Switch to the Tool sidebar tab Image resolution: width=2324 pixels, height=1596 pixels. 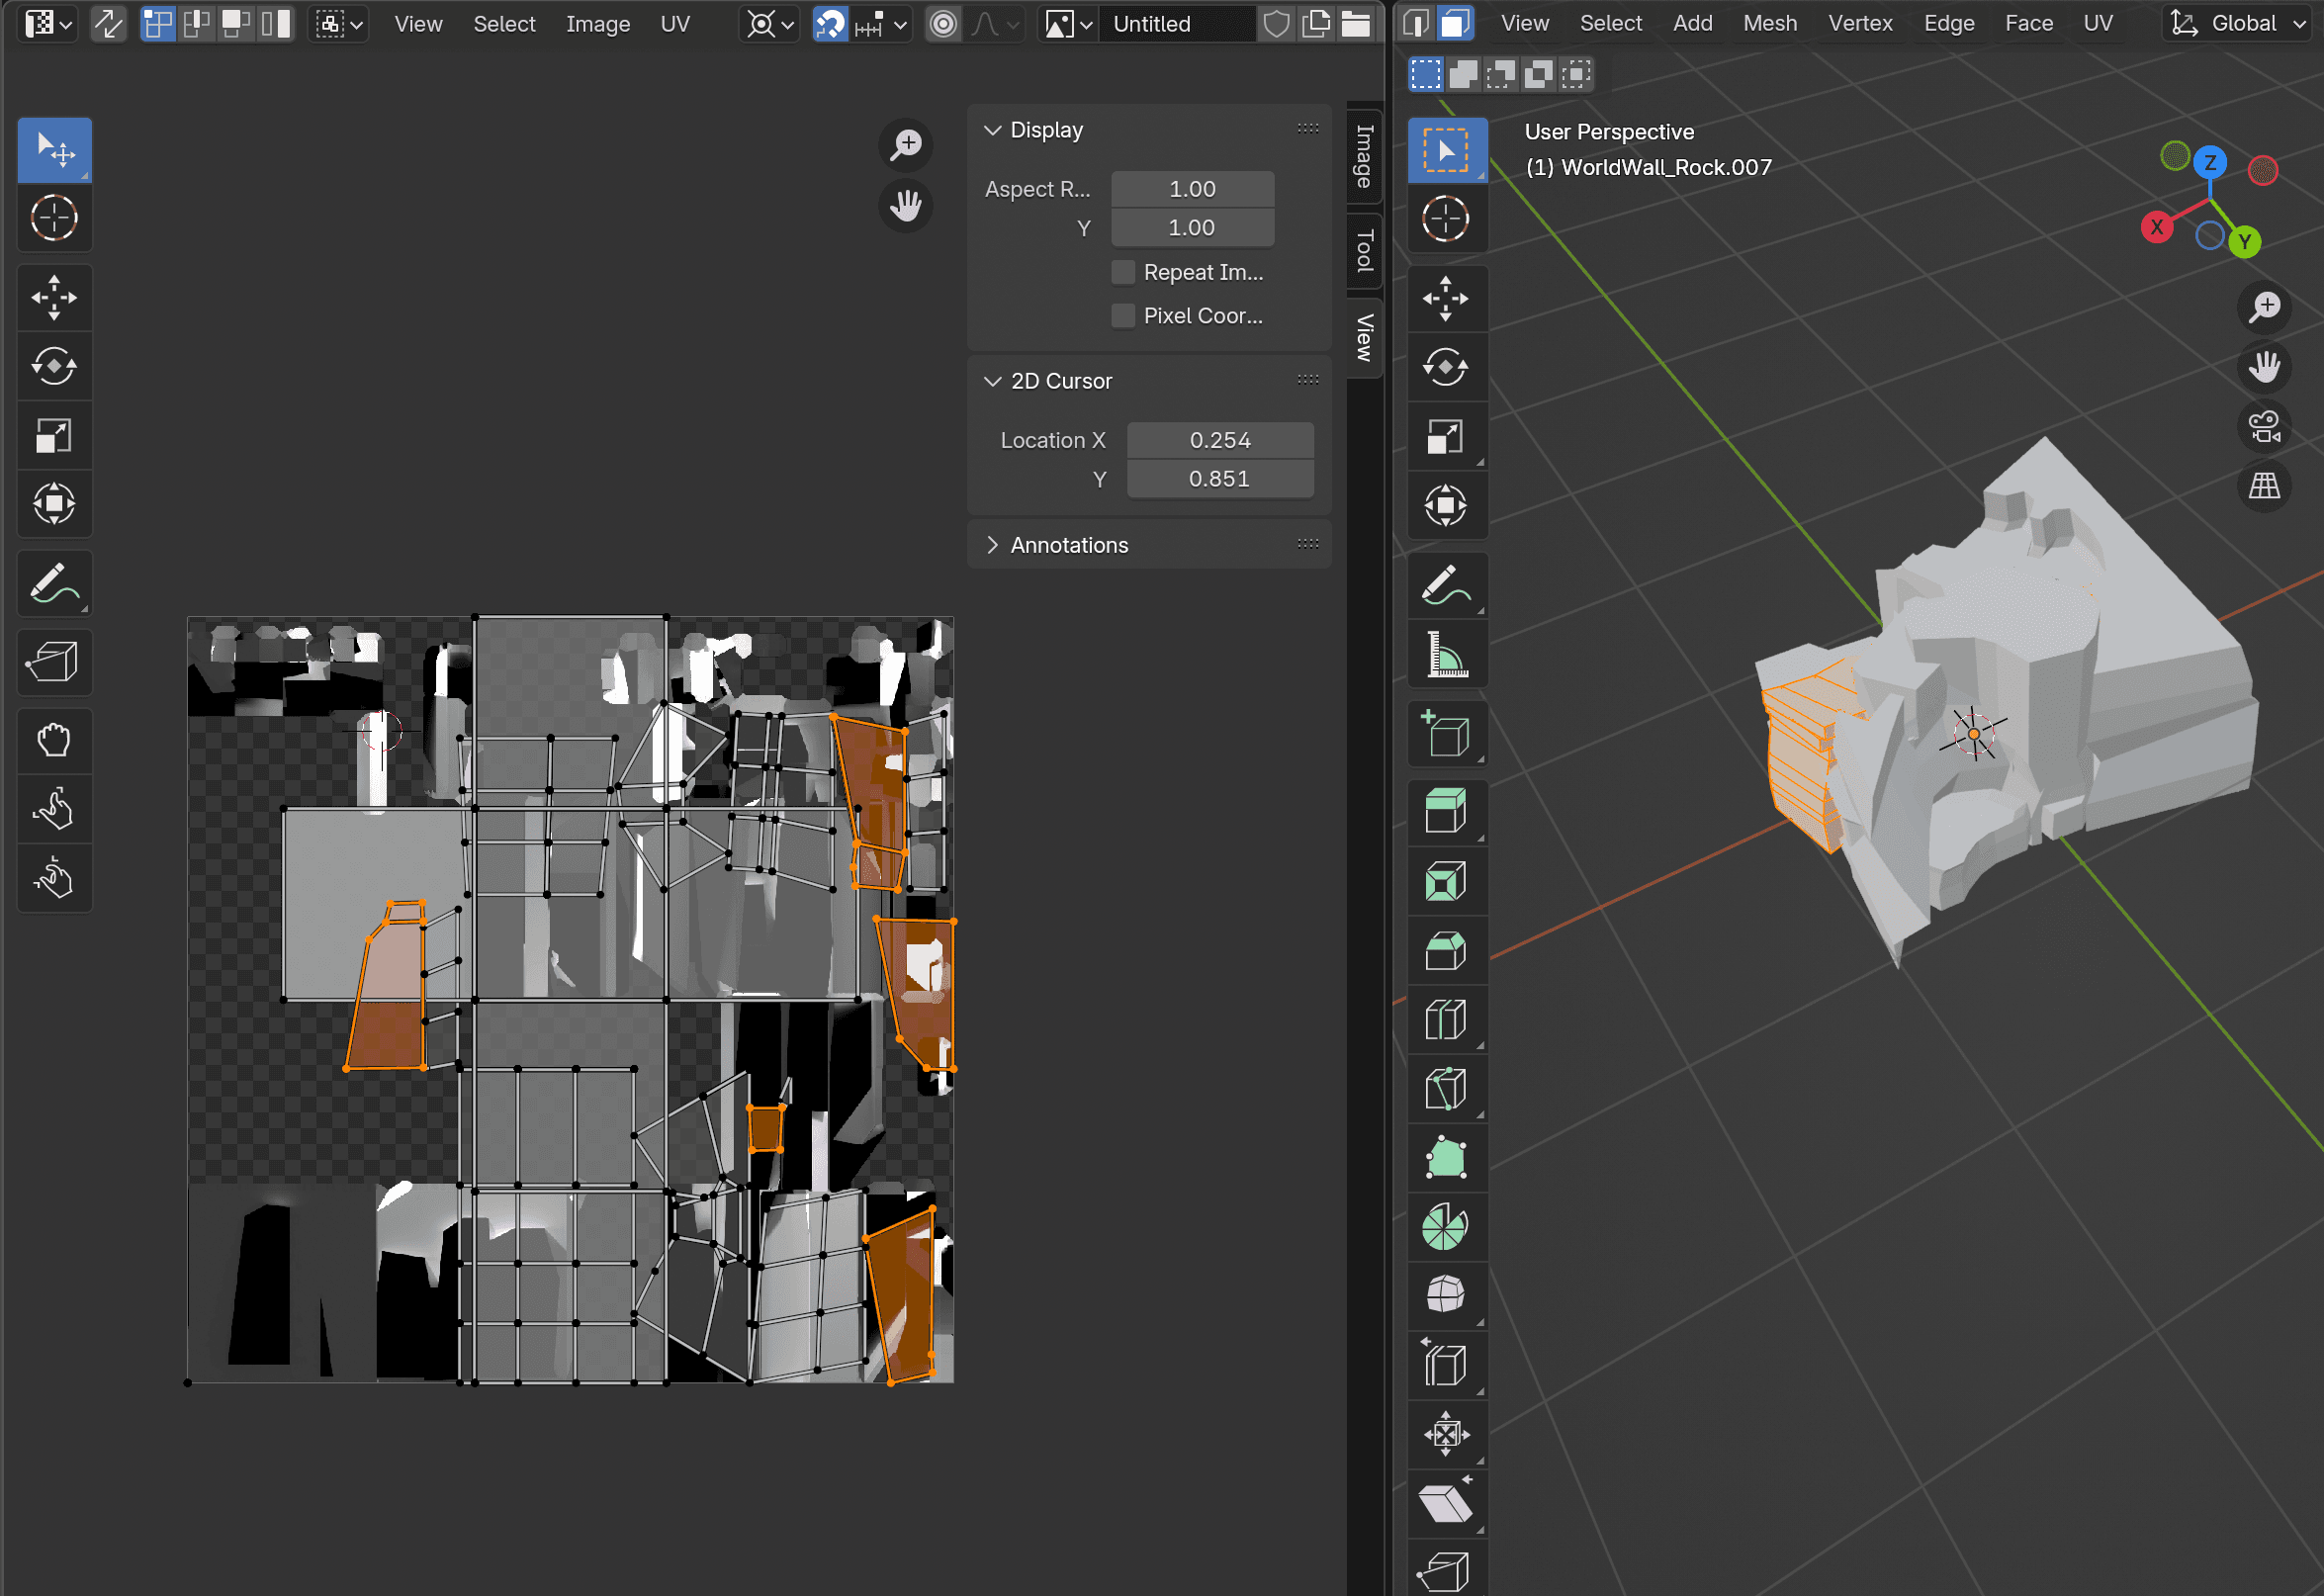click(x=1364, y=250)
